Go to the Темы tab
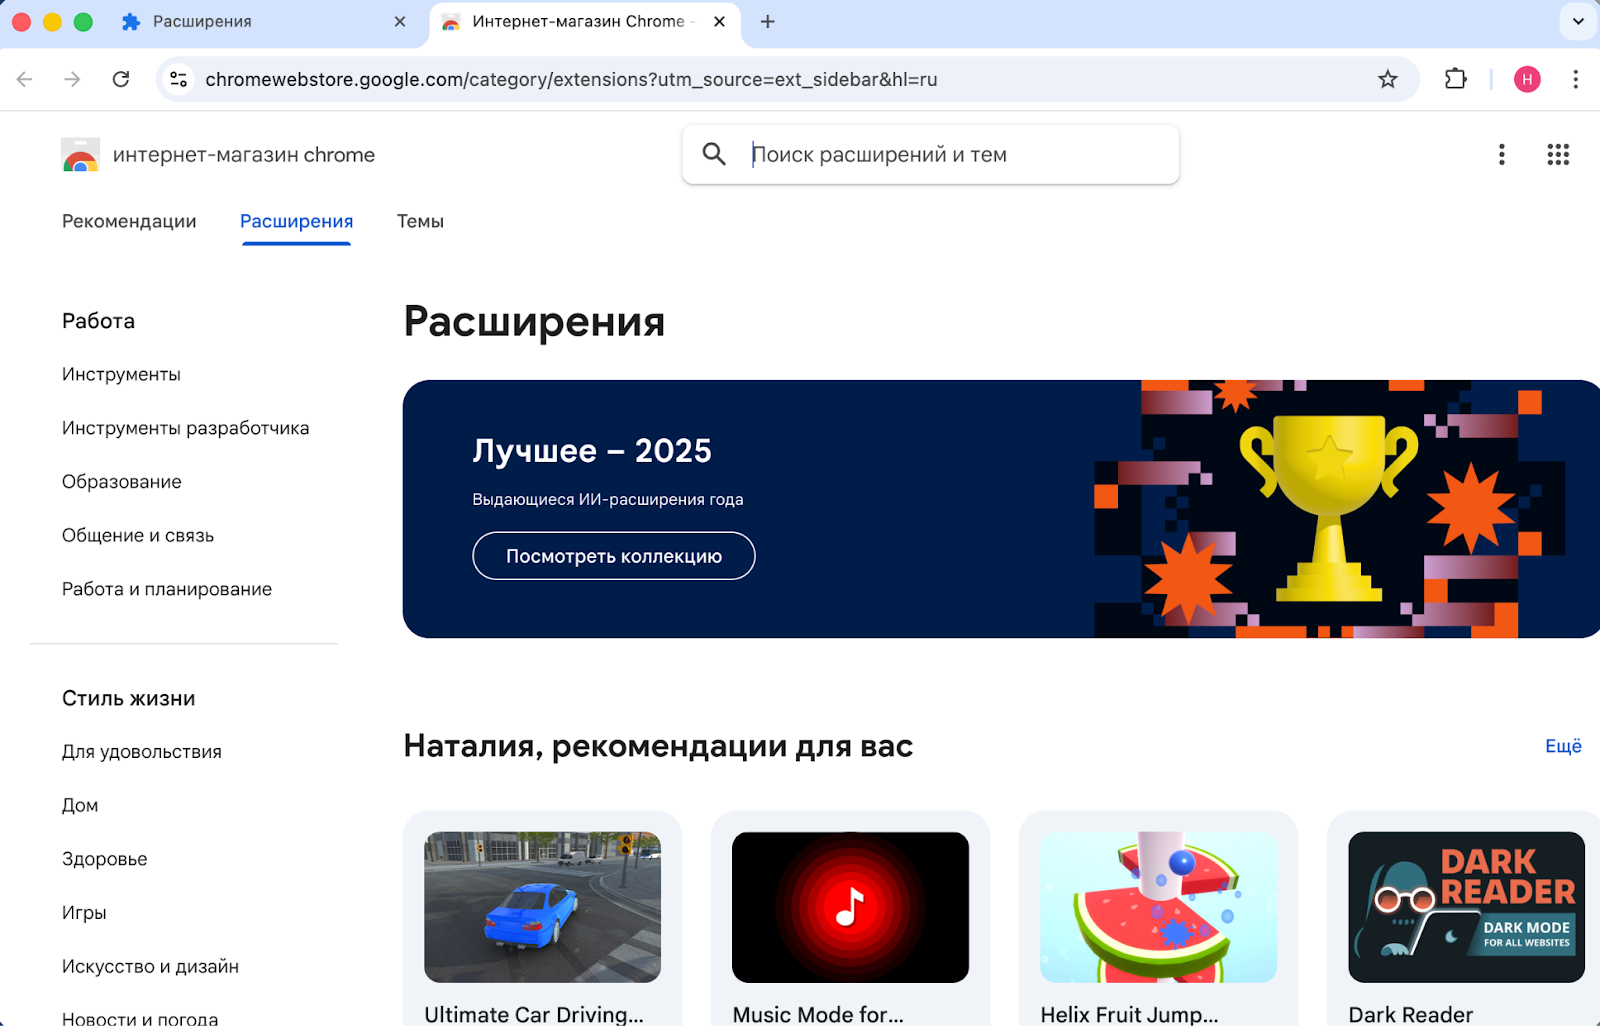 click(x=420, y=221)
